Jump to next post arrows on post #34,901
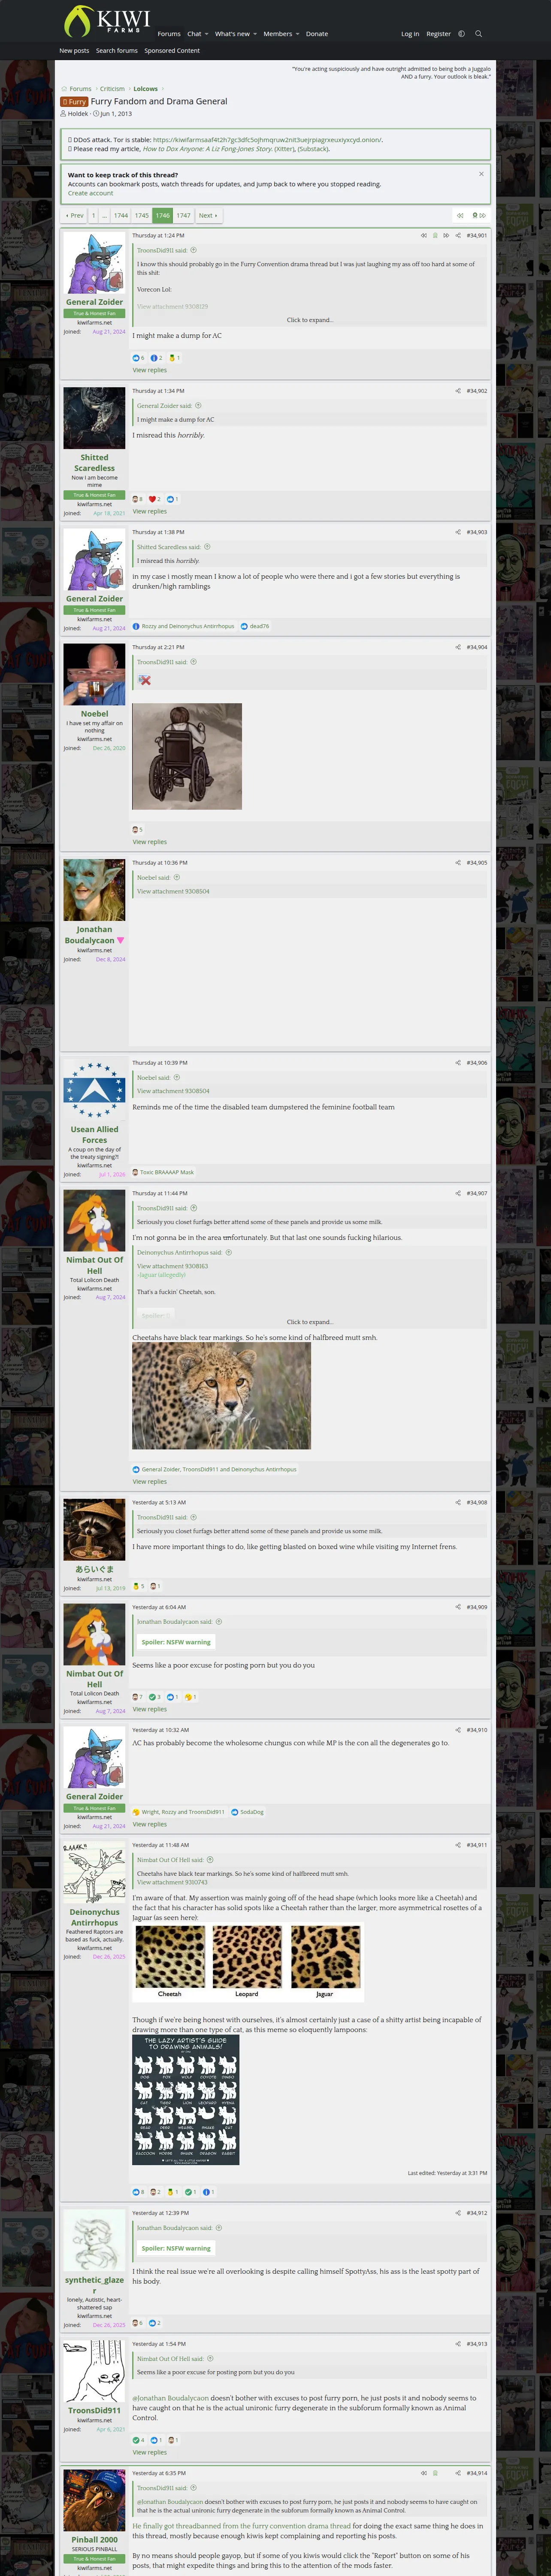 [446, 236]
